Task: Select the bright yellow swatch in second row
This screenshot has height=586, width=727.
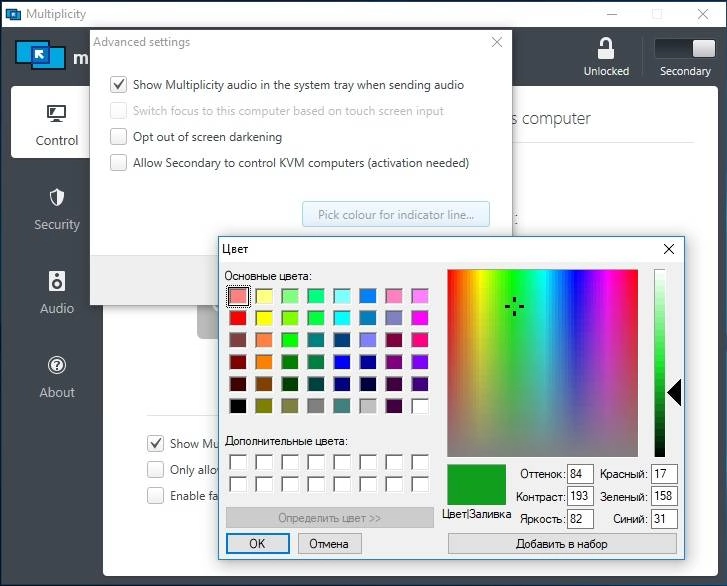Action: (264, 318)
